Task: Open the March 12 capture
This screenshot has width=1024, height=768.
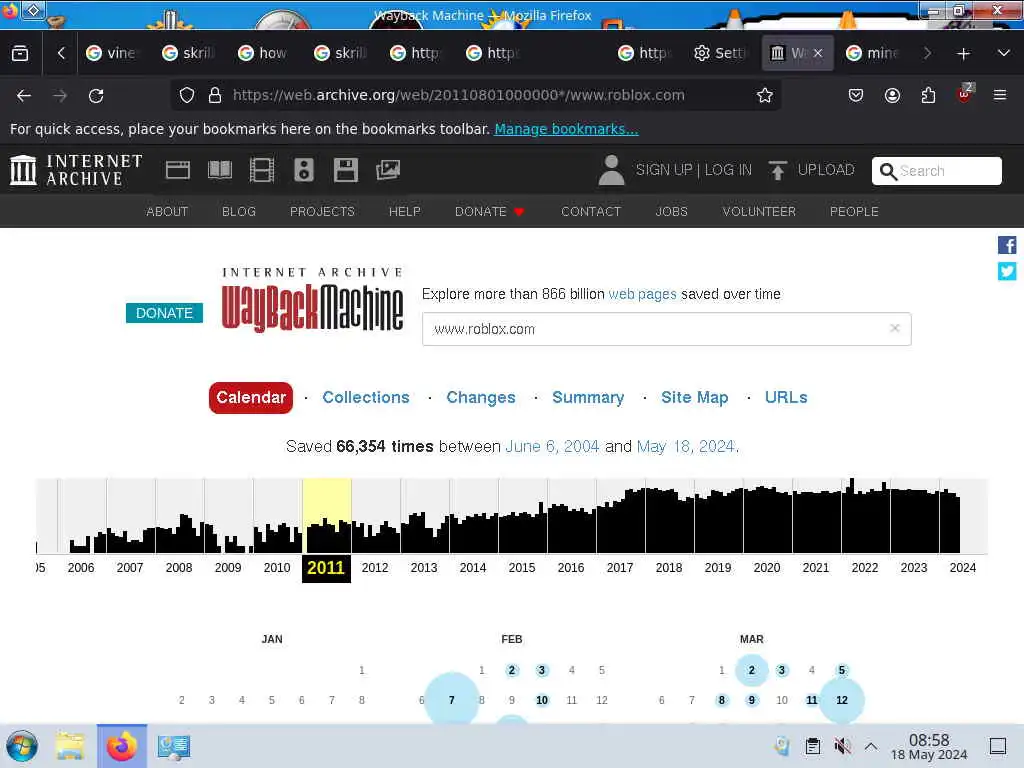Action: point(842,700)
